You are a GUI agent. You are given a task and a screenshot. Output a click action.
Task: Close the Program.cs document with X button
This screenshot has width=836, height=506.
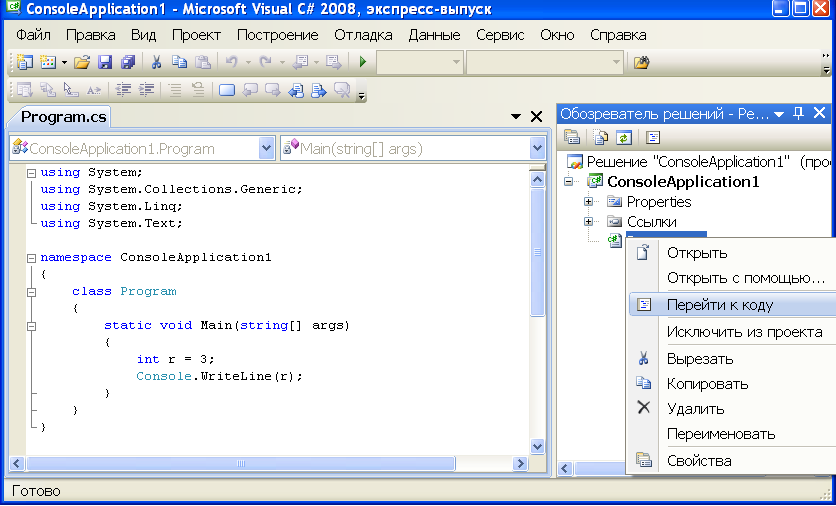tap(536, 116)
